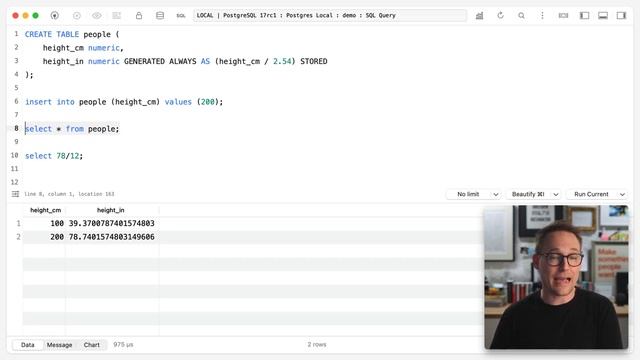Click the cursor position status text

[69, 194]
